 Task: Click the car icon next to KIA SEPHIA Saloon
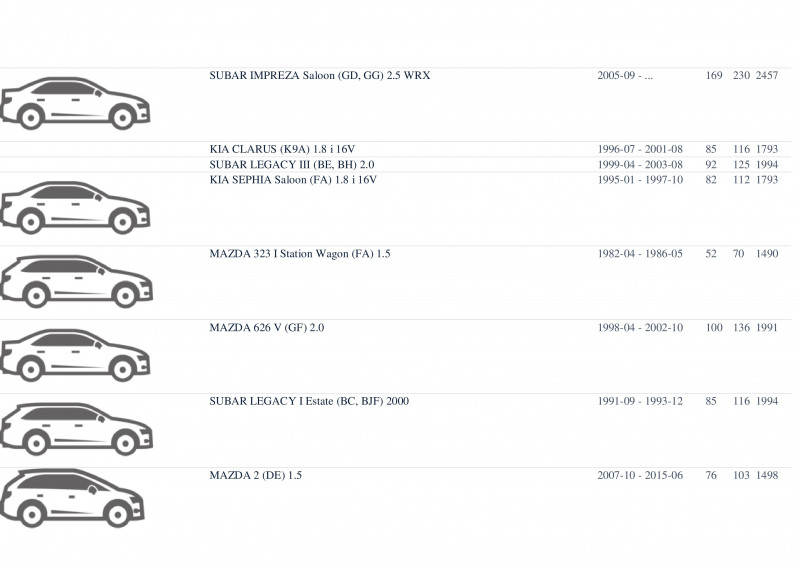click(x=75, y=208)
